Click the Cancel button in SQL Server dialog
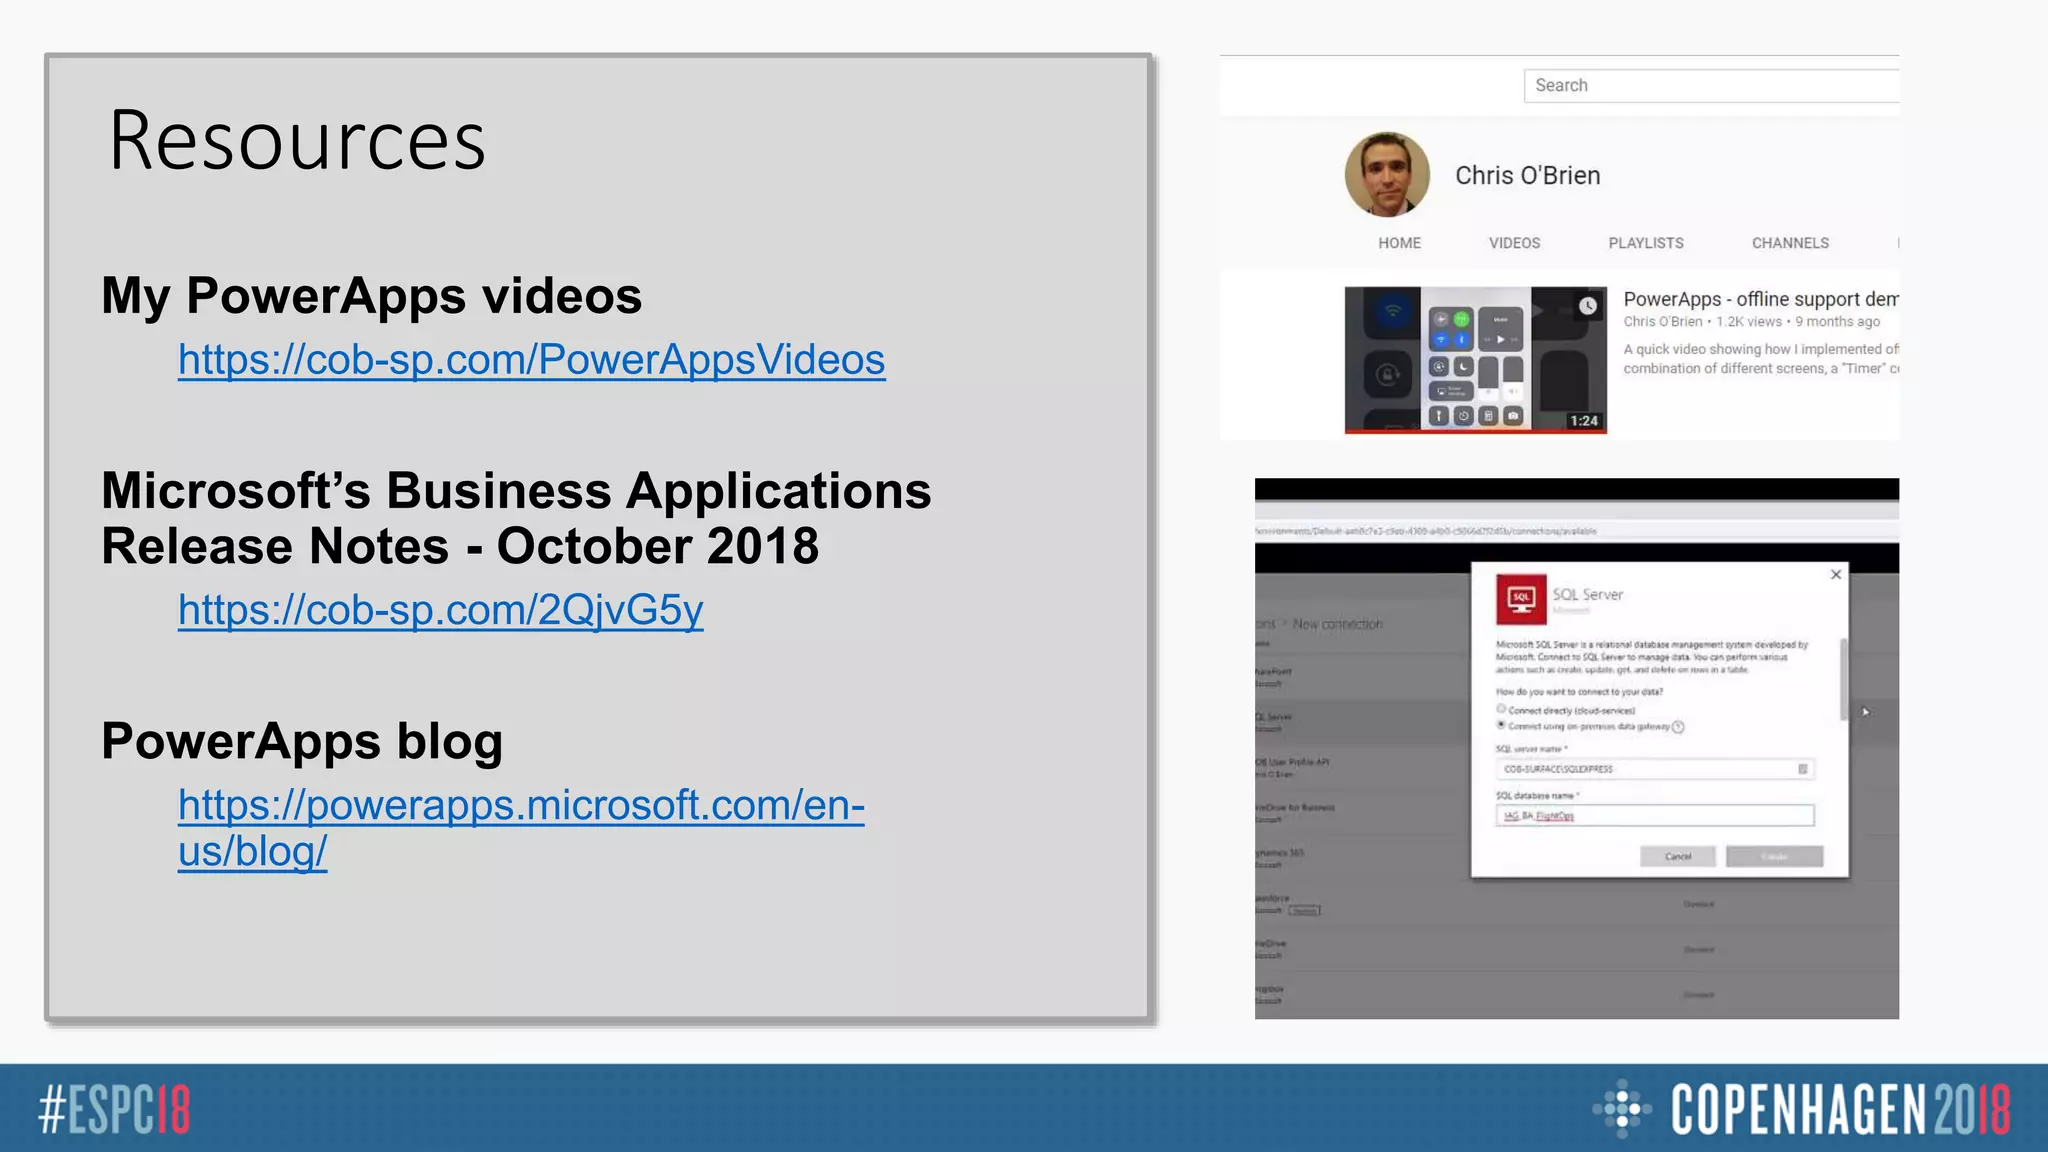This screenshot has height=1152, width=2048. 1677,857
